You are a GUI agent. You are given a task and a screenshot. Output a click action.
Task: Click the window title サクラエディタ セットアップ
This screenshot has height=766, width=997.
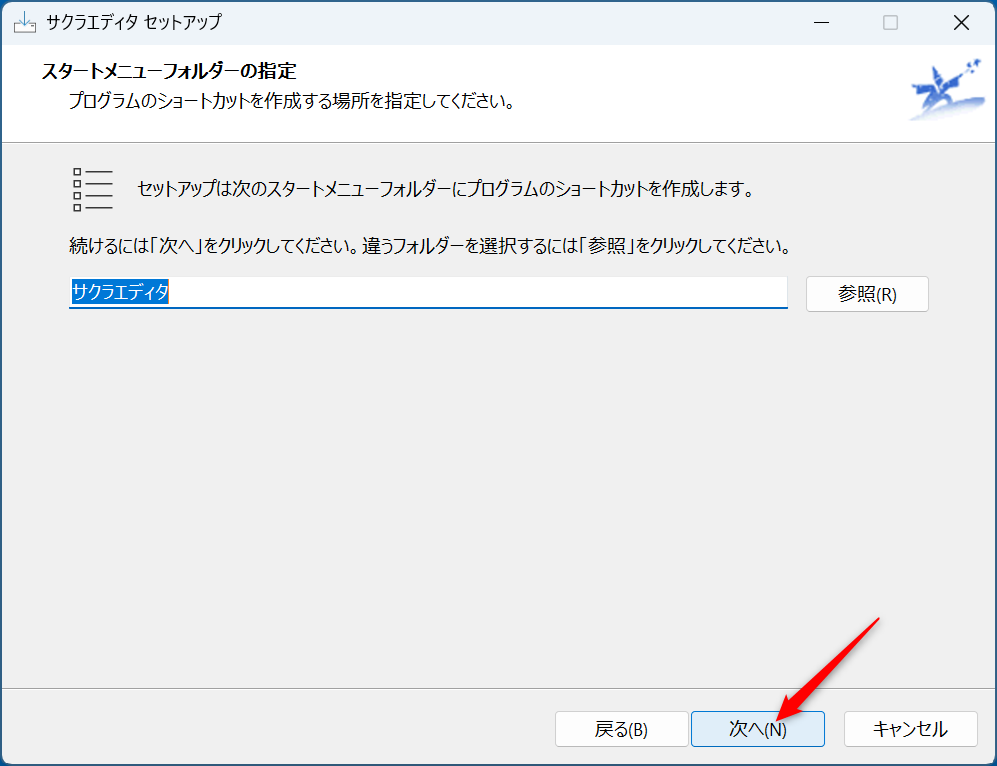(x=134, y=22)
